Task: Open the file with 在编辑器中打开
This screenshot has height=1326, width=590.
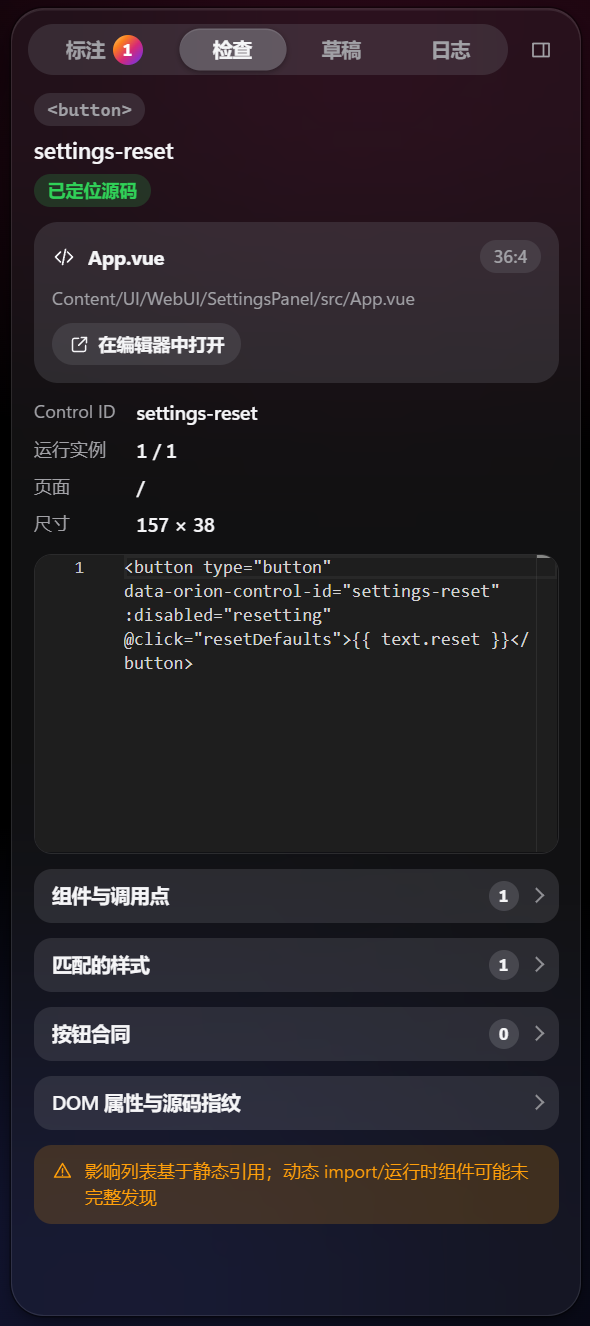Action: point(147,345)
